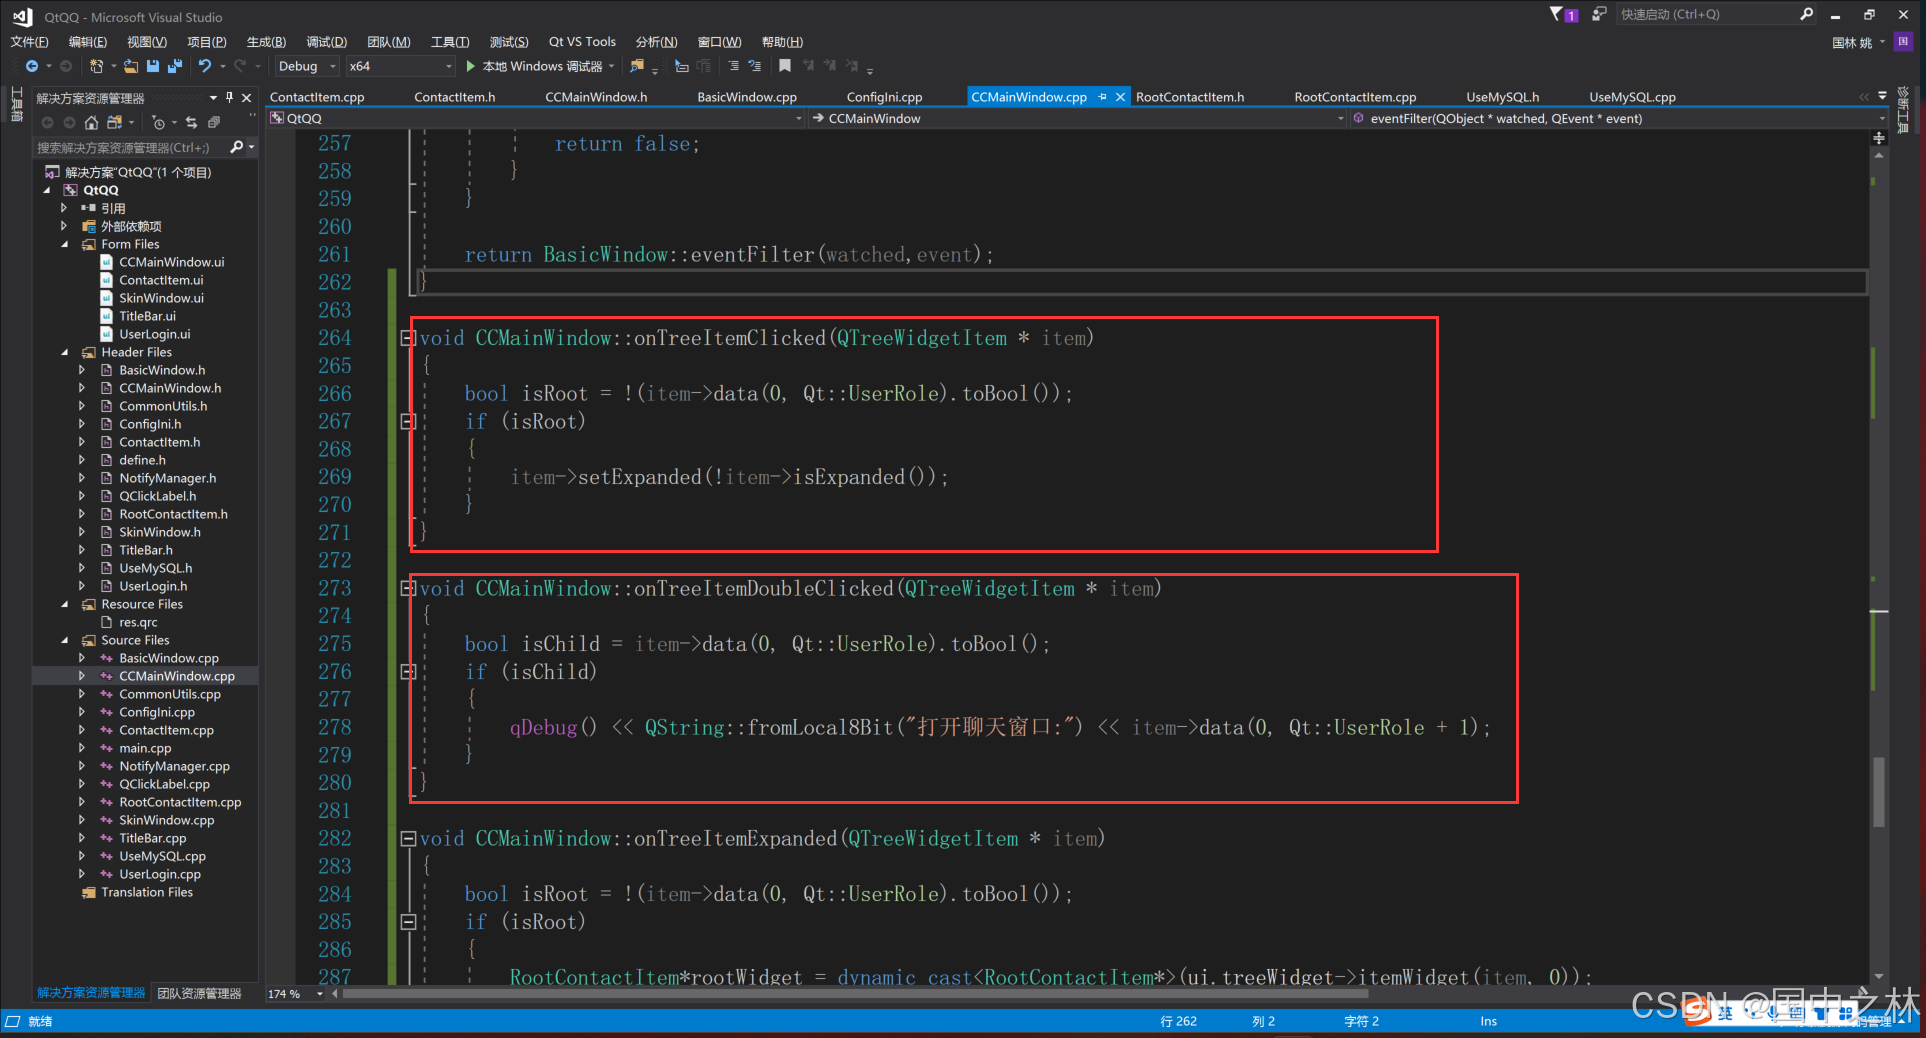Click the horizontal editor scrollbar thumb
This screenshot has width=1926, height=1038.
pos(855,994)
